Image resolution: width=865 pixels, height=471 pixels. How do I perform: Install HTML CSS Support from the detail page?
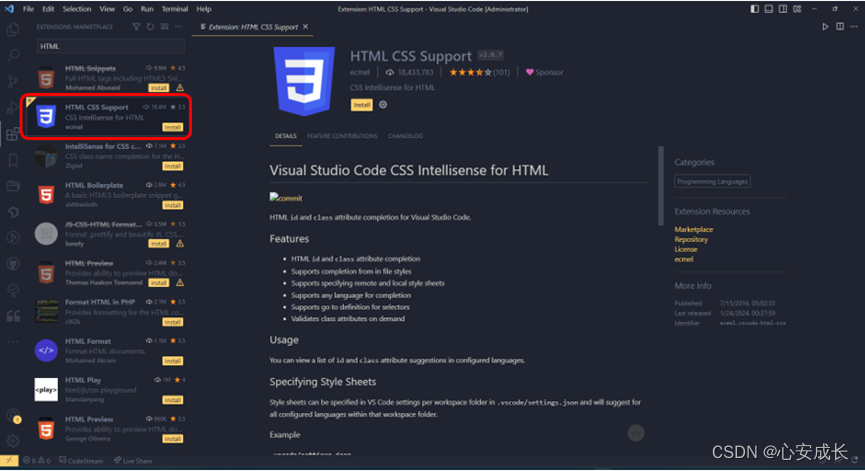(x=361, y=105)
